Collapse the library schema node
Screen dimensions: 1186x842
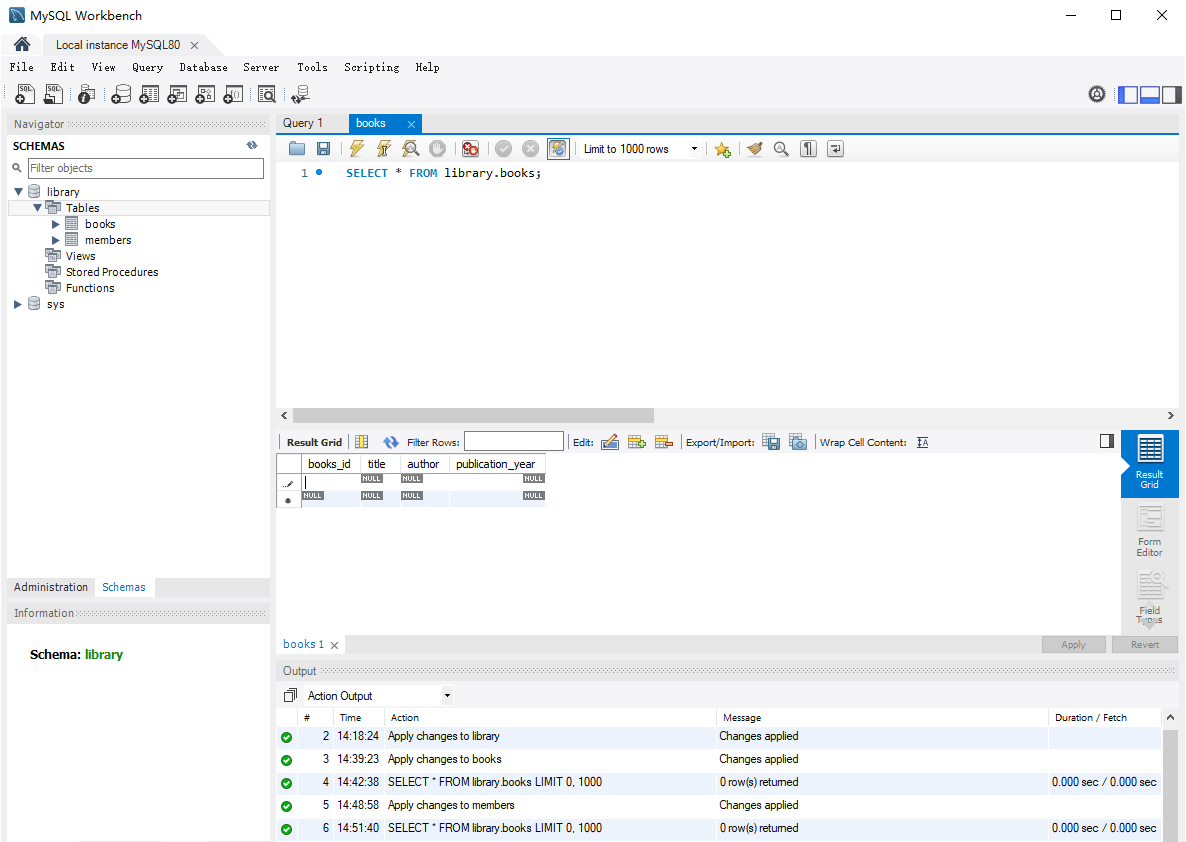(x=18, y=191)
